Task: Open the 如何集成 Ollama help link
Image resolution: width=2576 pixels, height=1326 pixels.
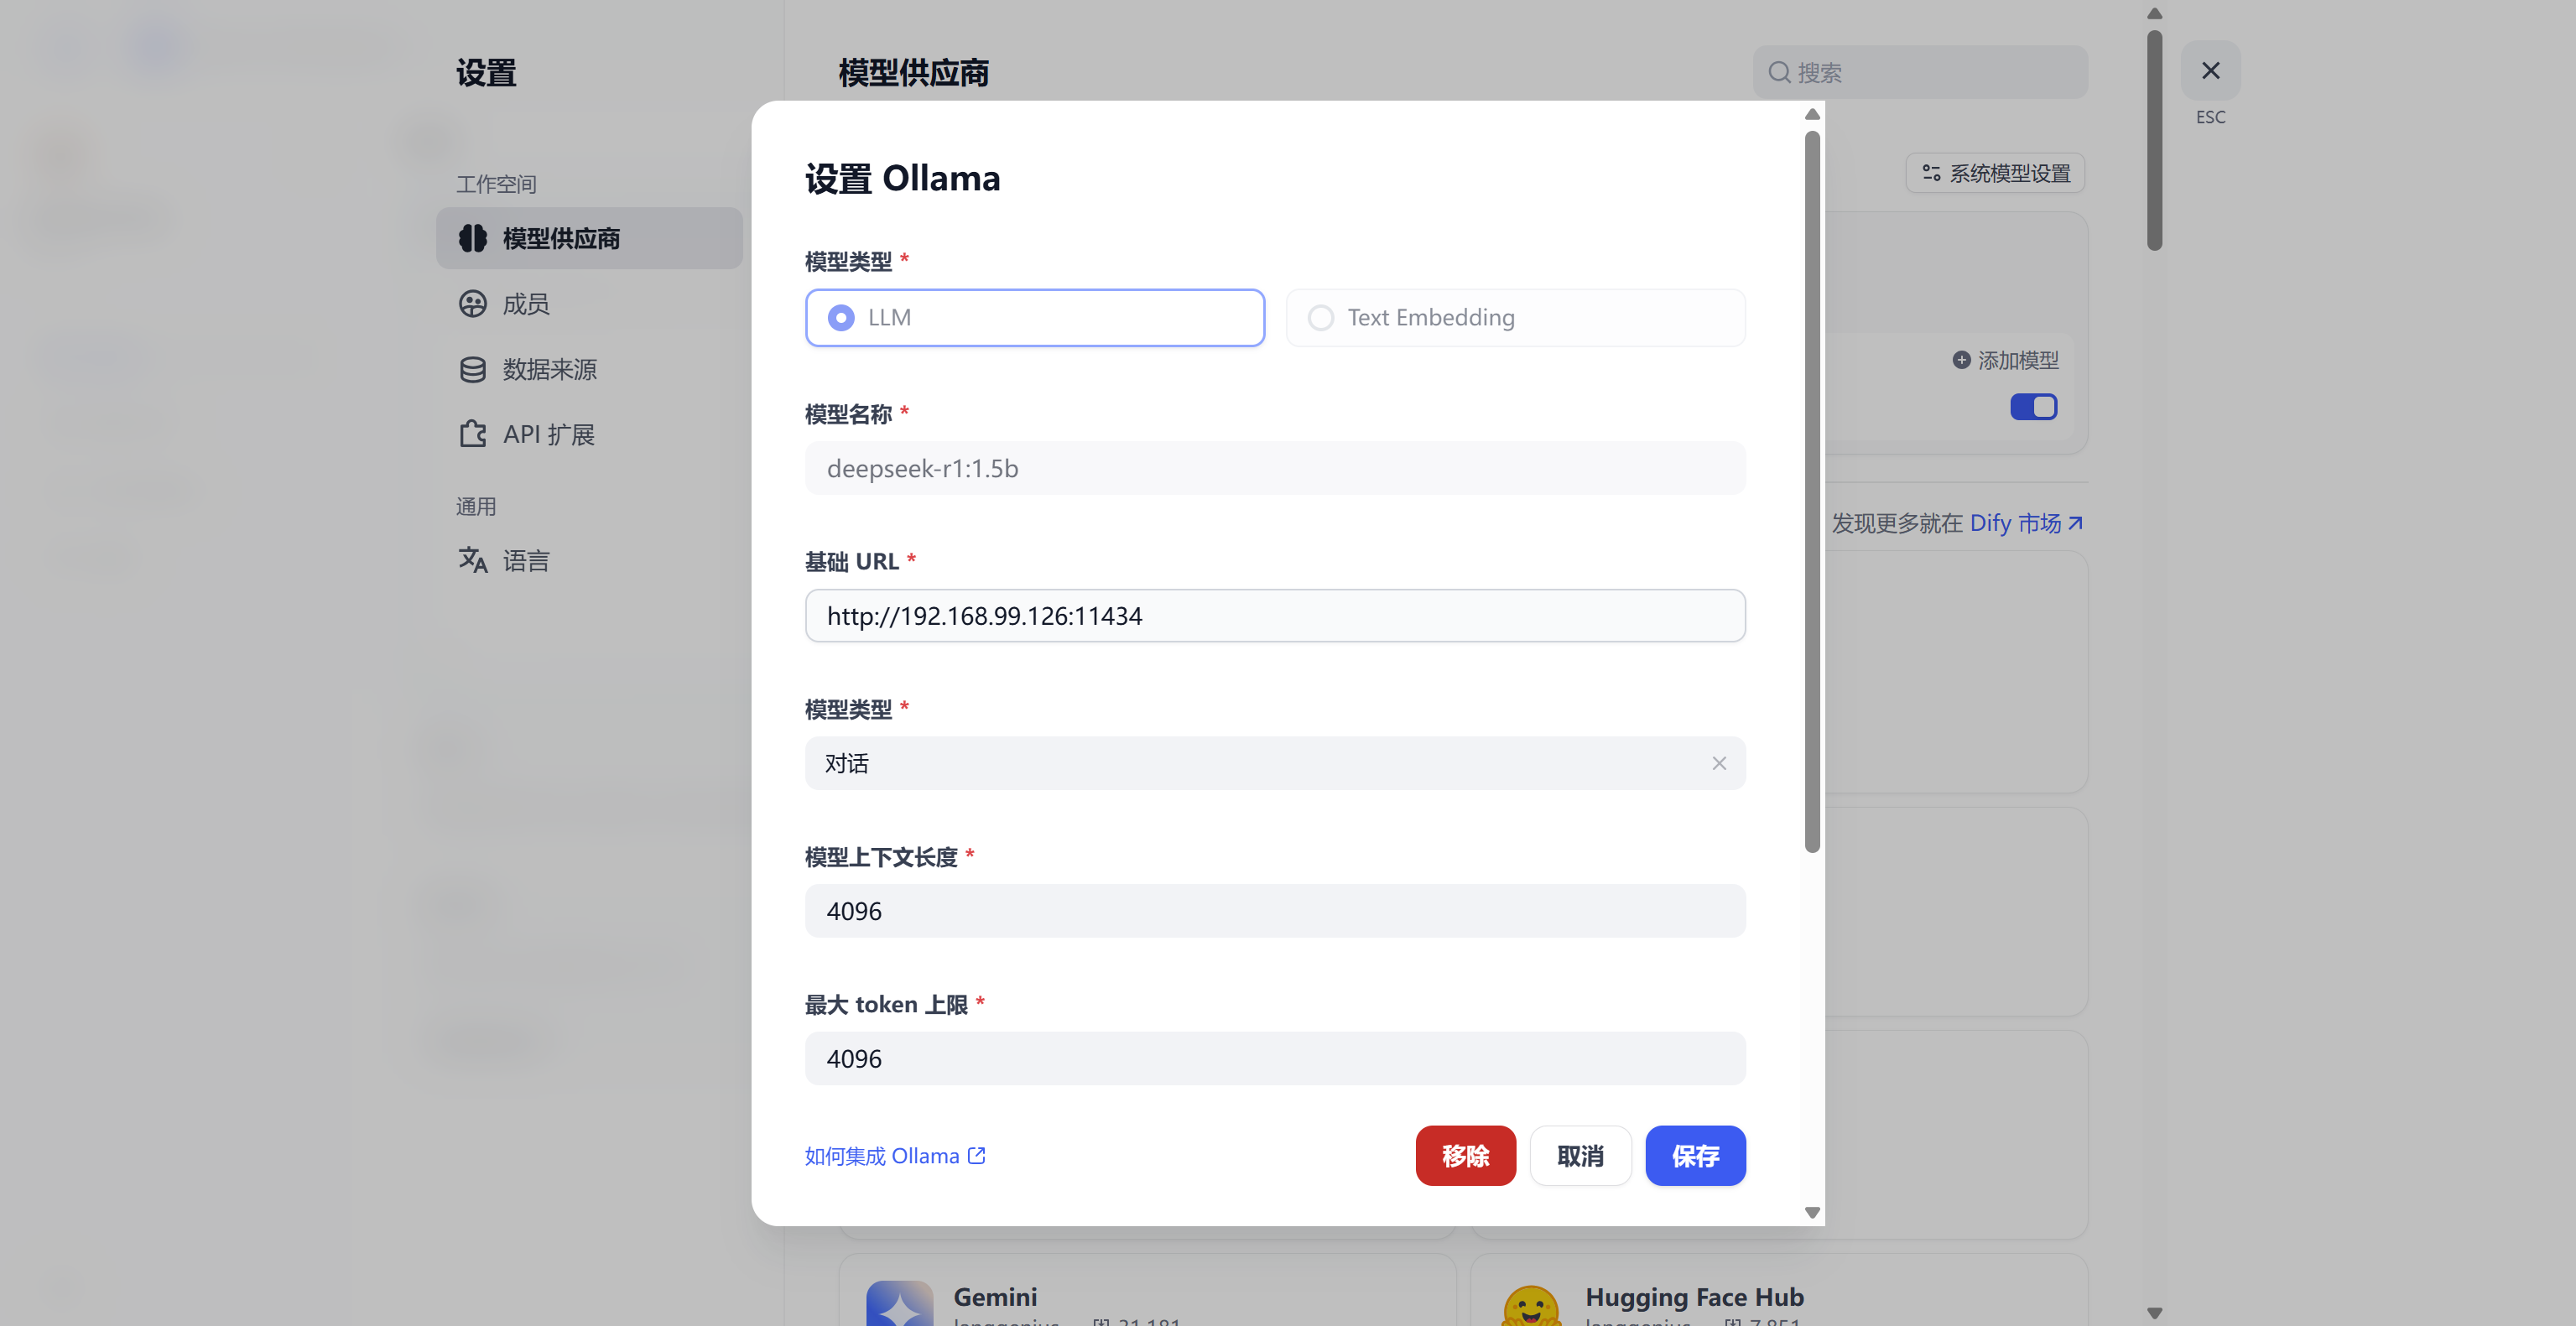Action: [x=895, y=1155]
